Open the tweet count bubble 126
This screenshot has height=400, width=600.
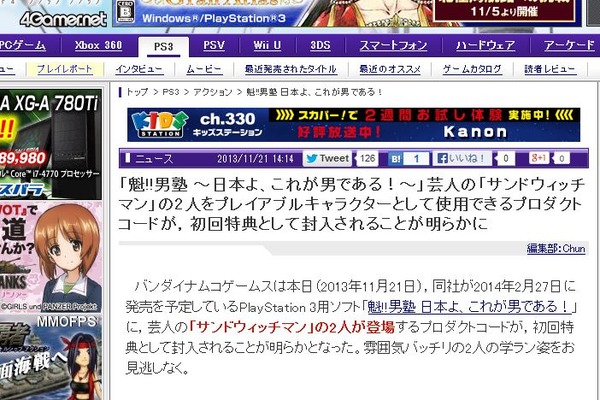[367, 158]
